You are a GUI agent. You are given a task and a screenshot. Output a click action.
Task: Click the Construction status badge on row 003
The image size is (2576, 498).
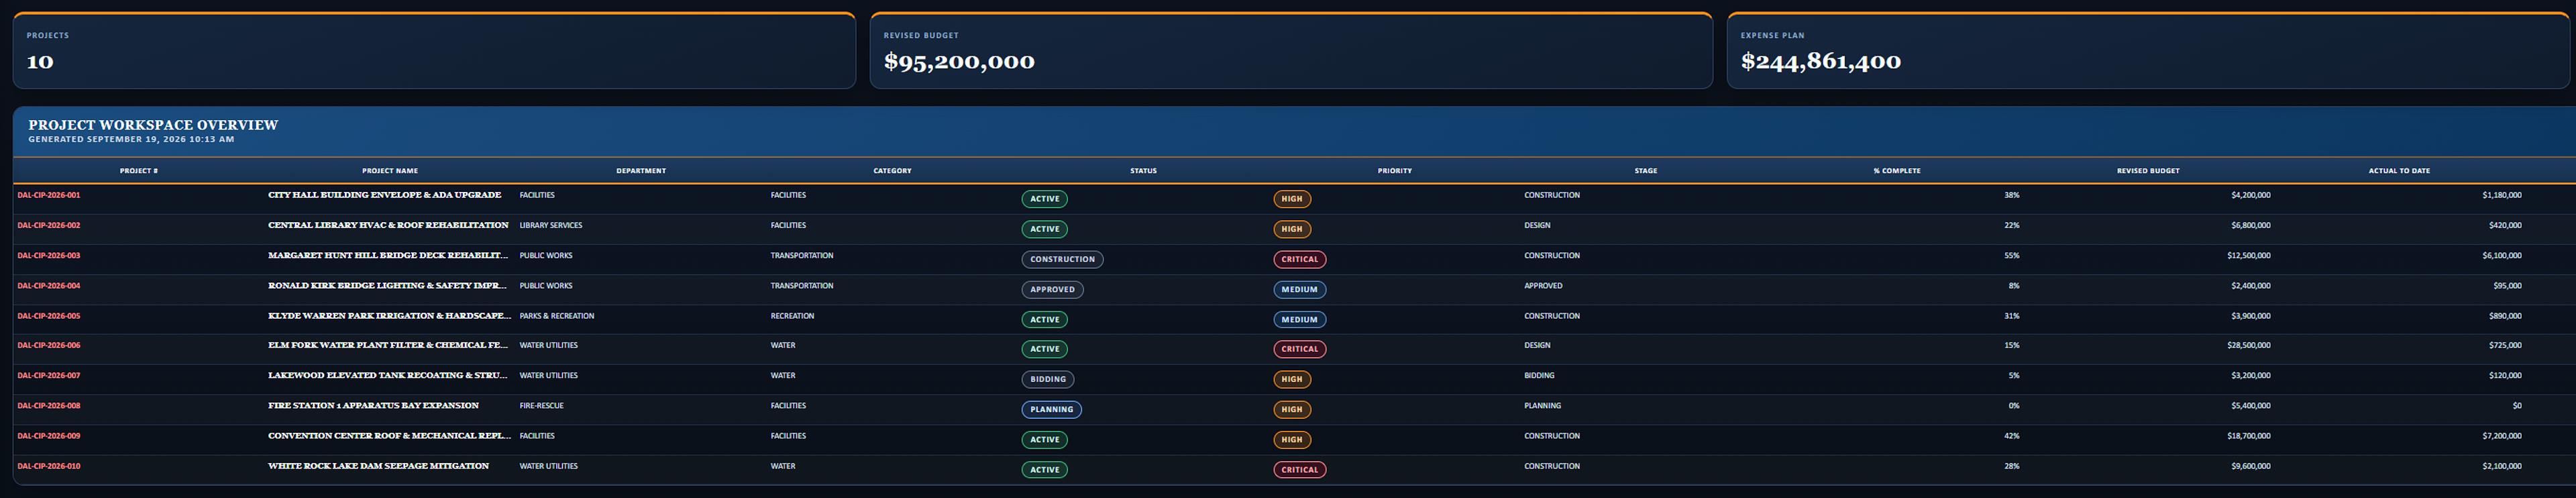1062,259
